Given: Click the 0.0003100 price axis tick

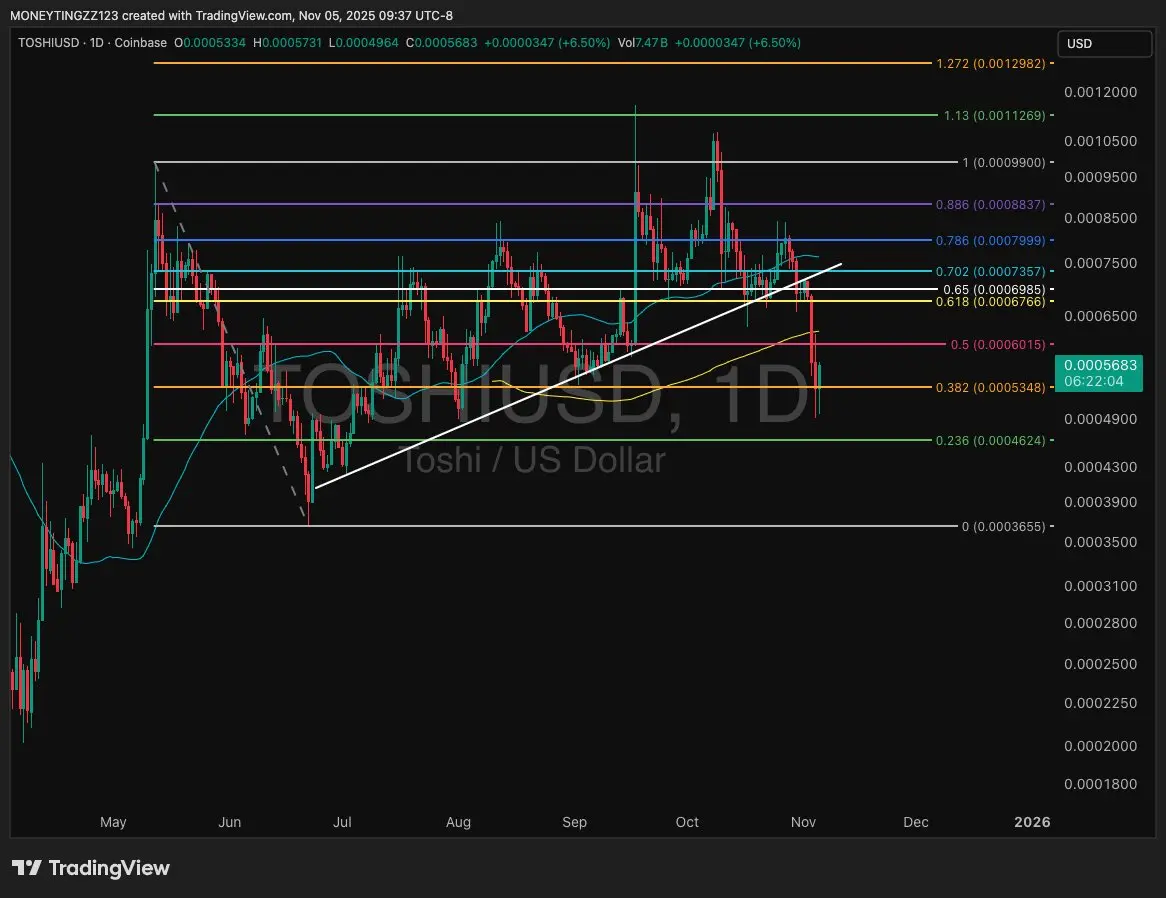Looking at the screenshot, I should coord(1101,587).
